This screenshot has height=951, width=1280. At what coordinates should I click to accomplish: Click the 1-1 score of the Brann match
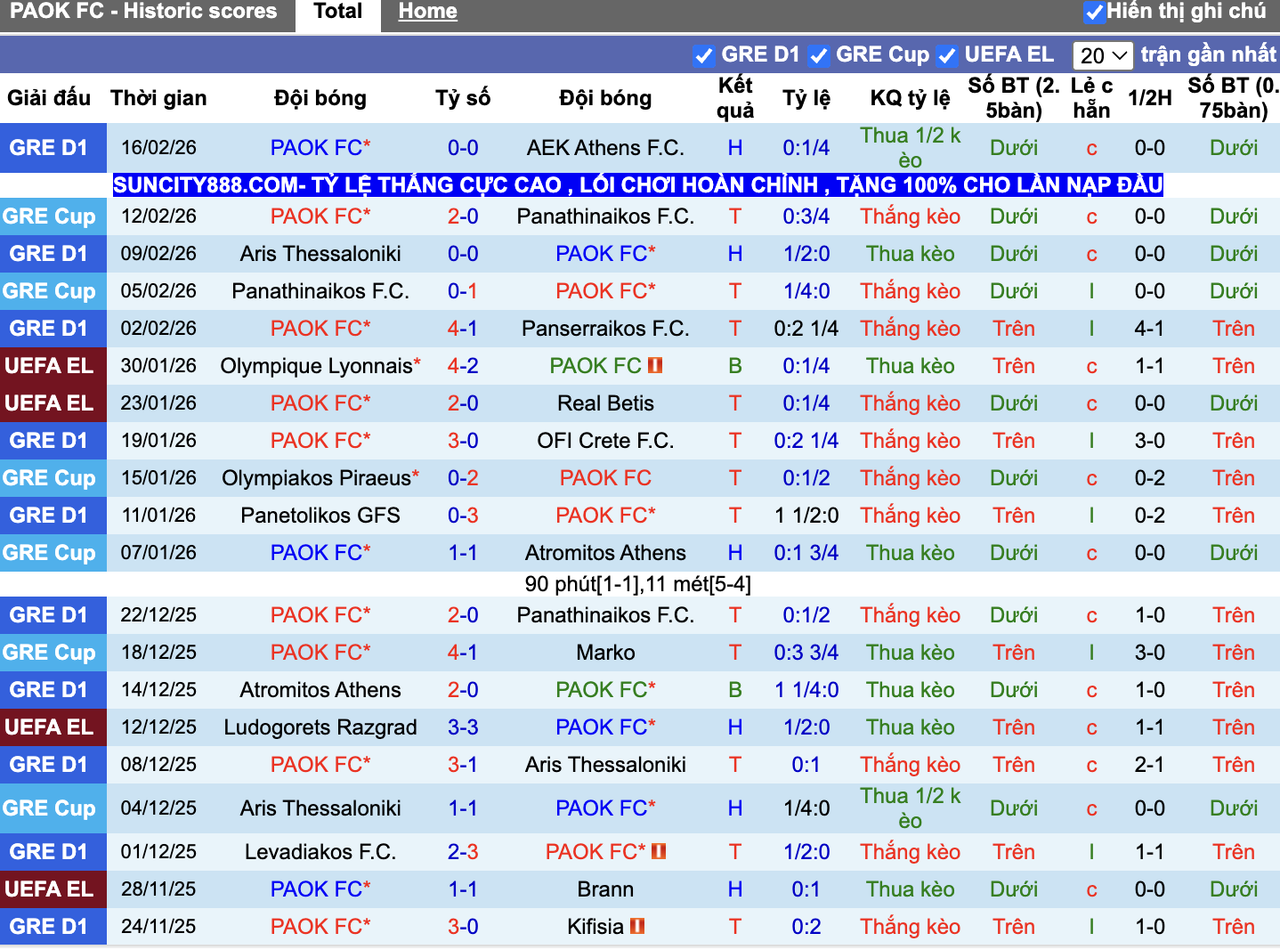pyautogui.click(x=463, y=889)
